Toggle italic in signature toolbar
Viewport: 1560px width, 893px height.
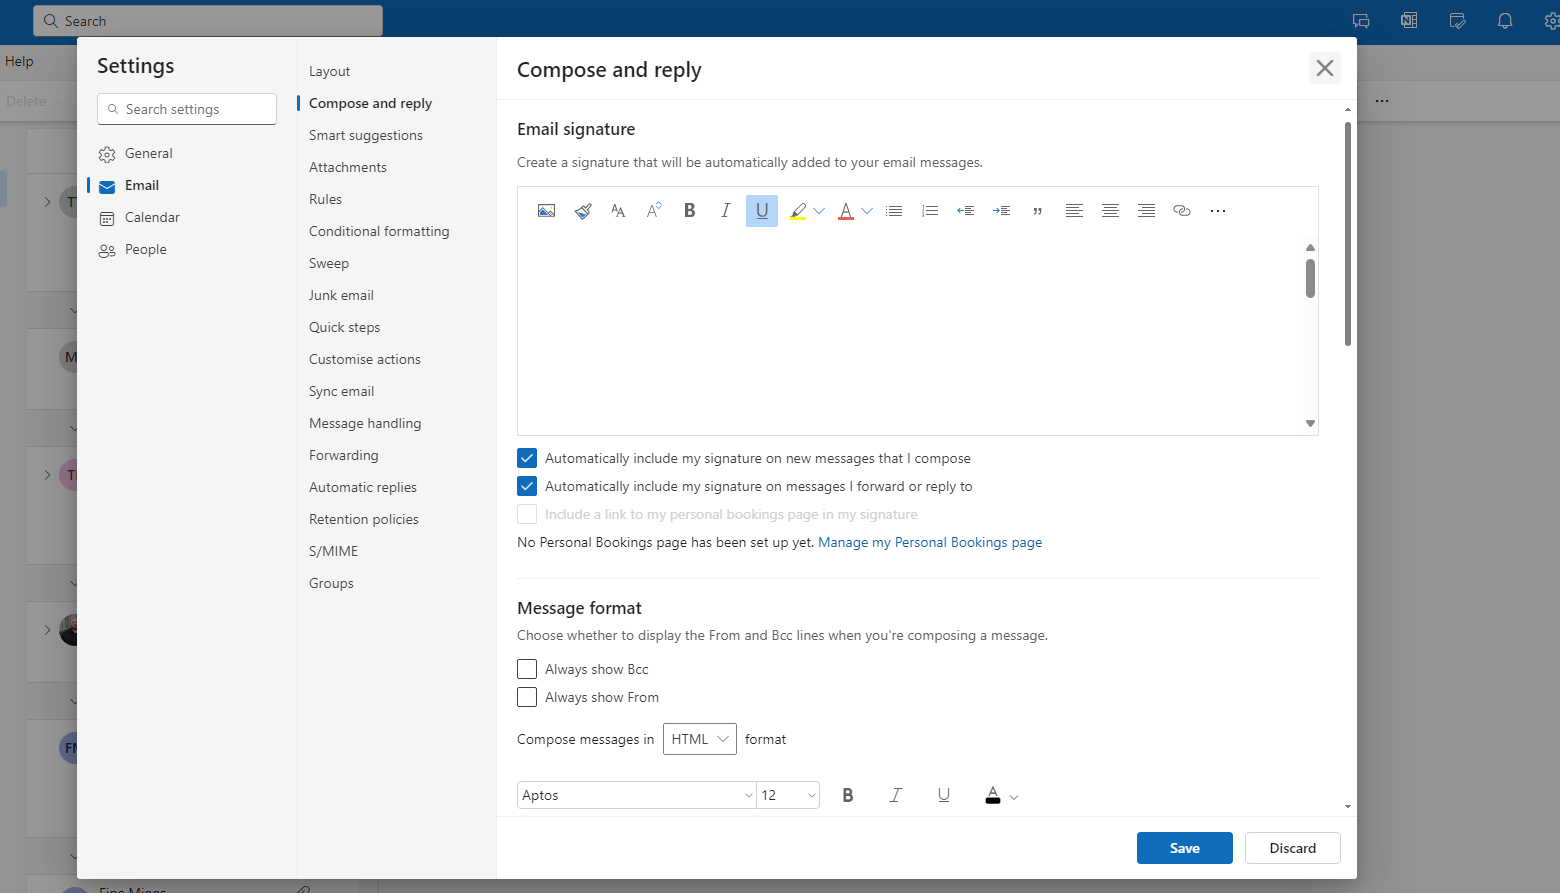[726, 211]
